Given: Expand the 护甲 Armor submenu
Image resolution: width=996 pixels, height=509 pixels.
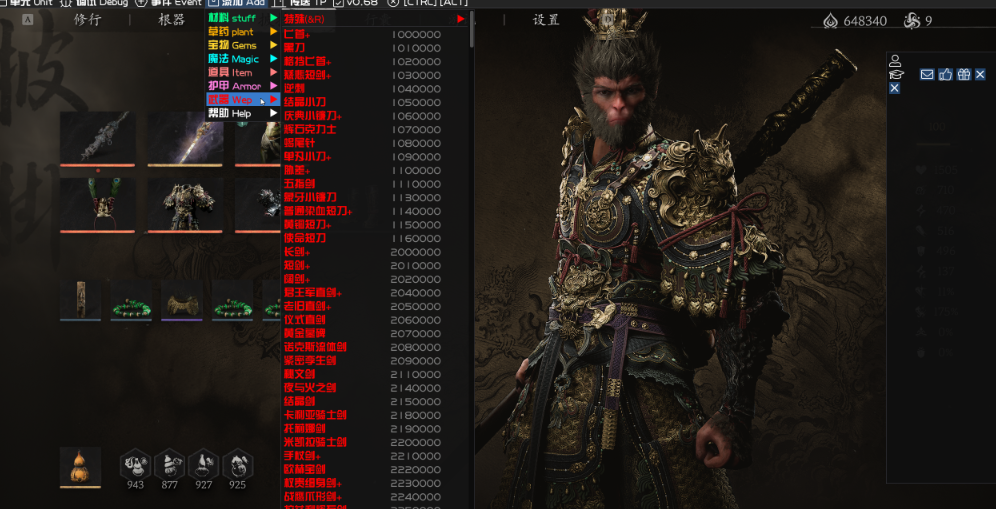Looking at the screenshot, I should pos(243,86).
